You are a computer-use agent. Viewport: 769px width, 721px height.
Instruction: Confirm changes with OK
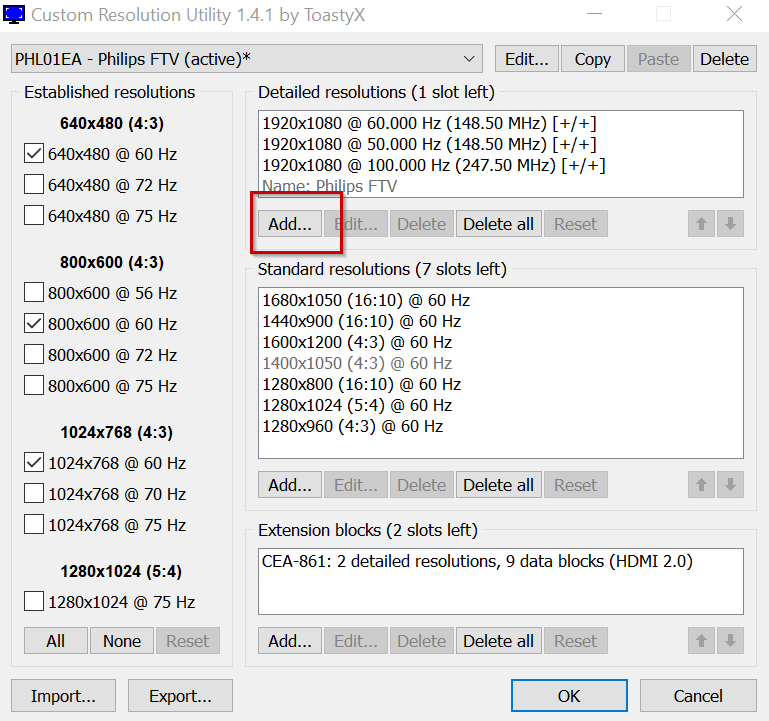(x=569, y=696)
